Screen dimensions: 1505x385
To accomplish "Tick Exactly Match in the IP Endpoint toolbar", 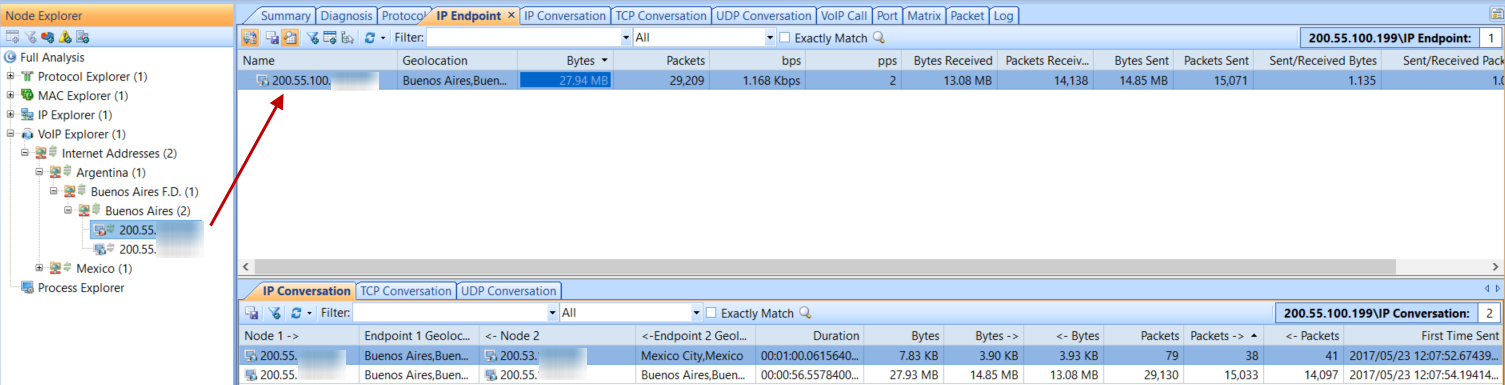I will (785, 38).
